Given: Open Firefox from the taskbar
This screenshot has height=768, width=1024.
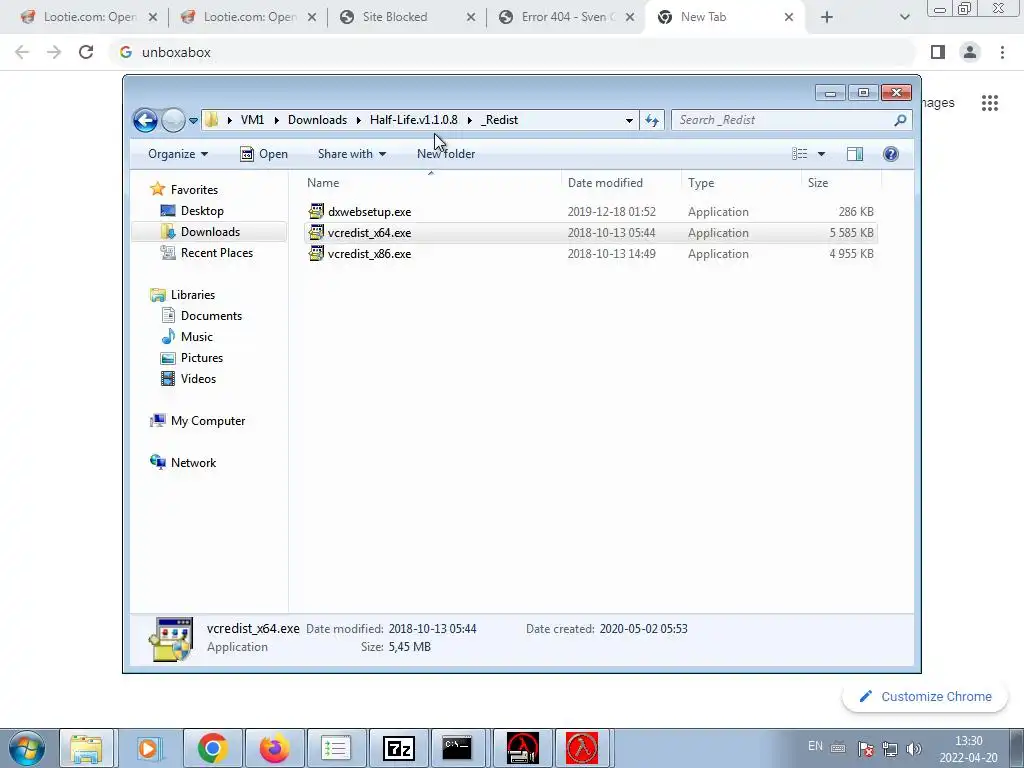Looking at the screenshot, I should coord(275,748).
